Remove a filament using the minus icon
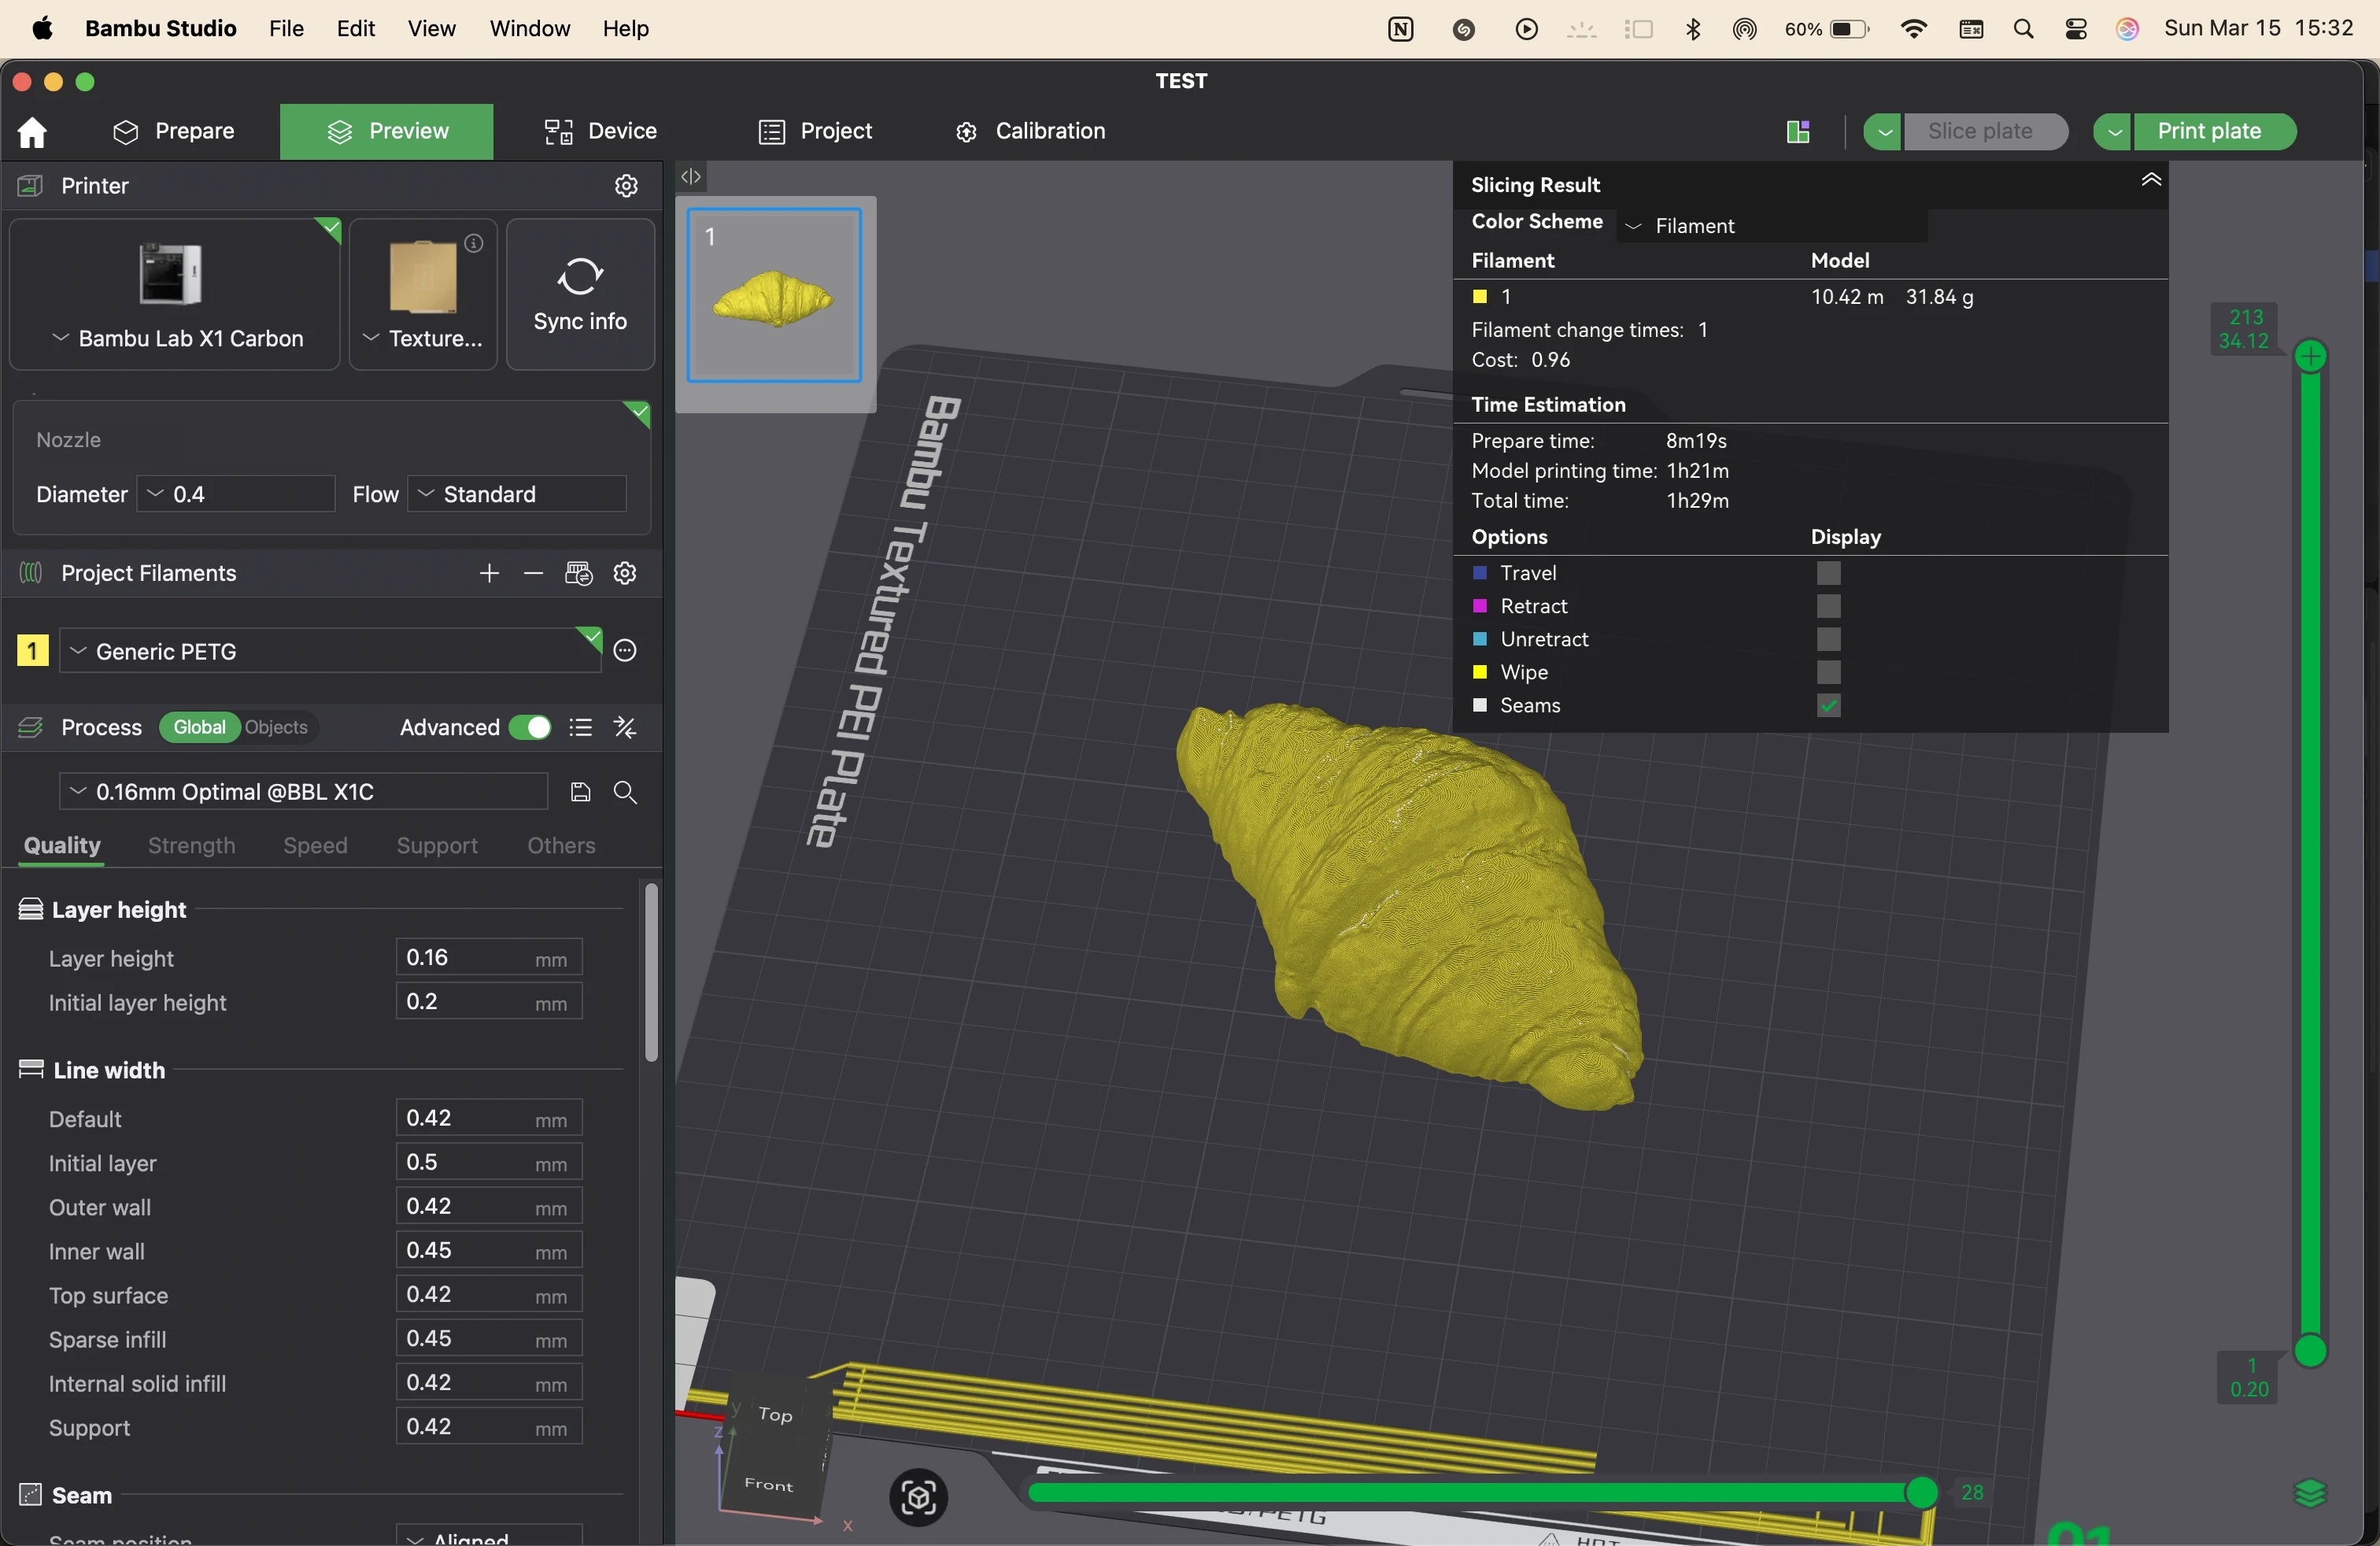 [x=533, y=573]
